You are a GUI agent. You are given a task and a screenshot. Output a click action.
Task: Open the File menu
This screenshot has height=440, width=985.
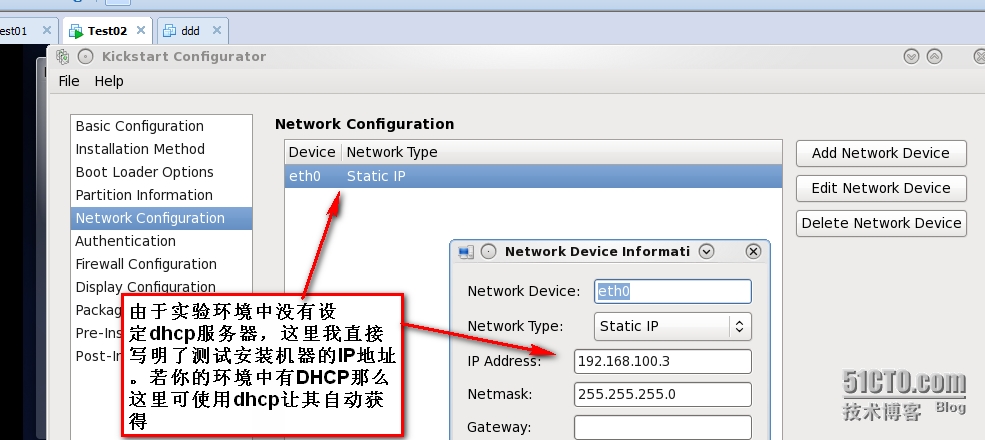point(69,81)
